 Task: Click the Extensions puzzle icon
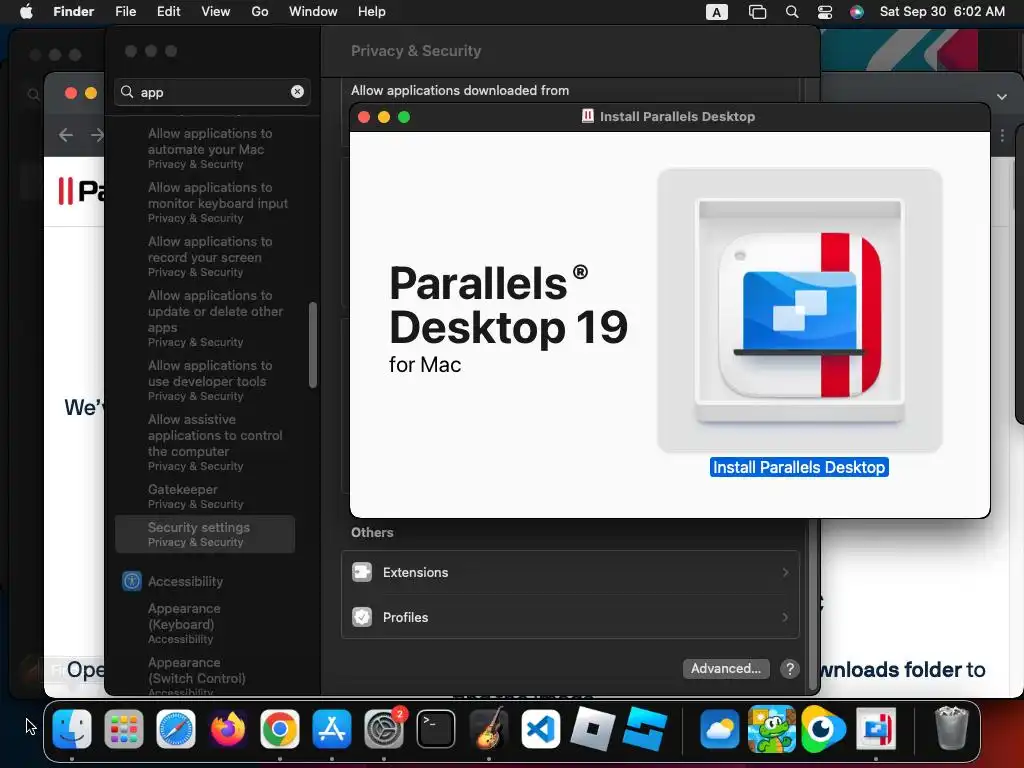point(362,572)
